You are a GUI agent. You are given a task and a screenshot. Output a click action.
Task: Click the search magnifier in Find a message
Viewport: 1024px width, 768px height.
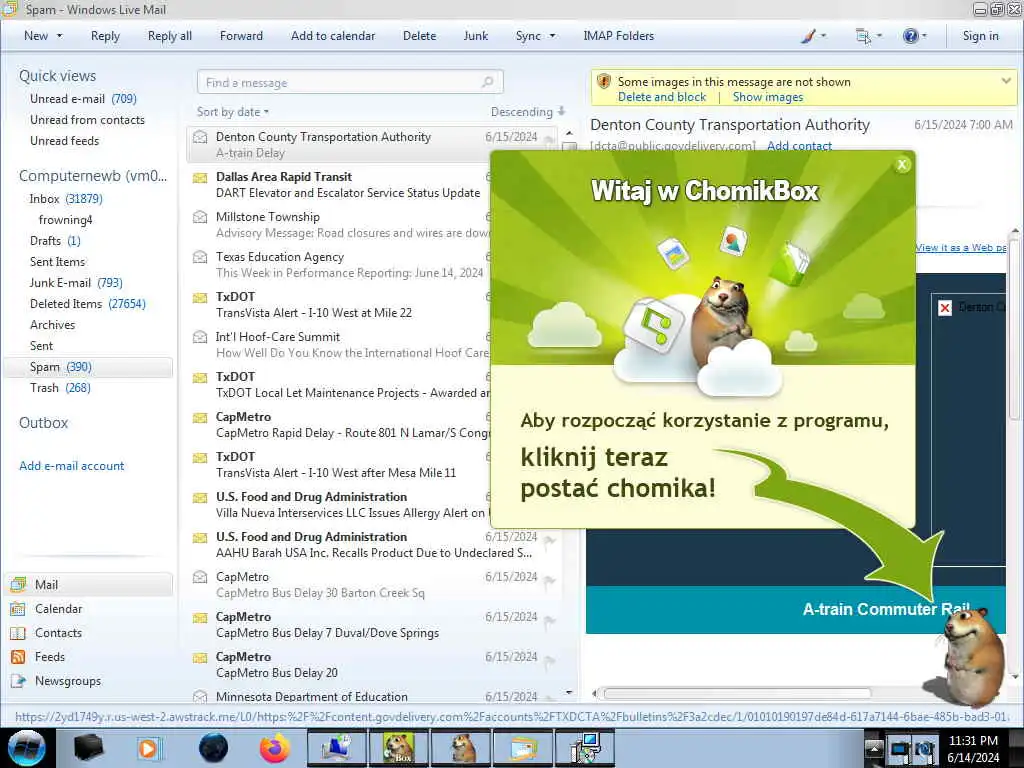[487, 82]
